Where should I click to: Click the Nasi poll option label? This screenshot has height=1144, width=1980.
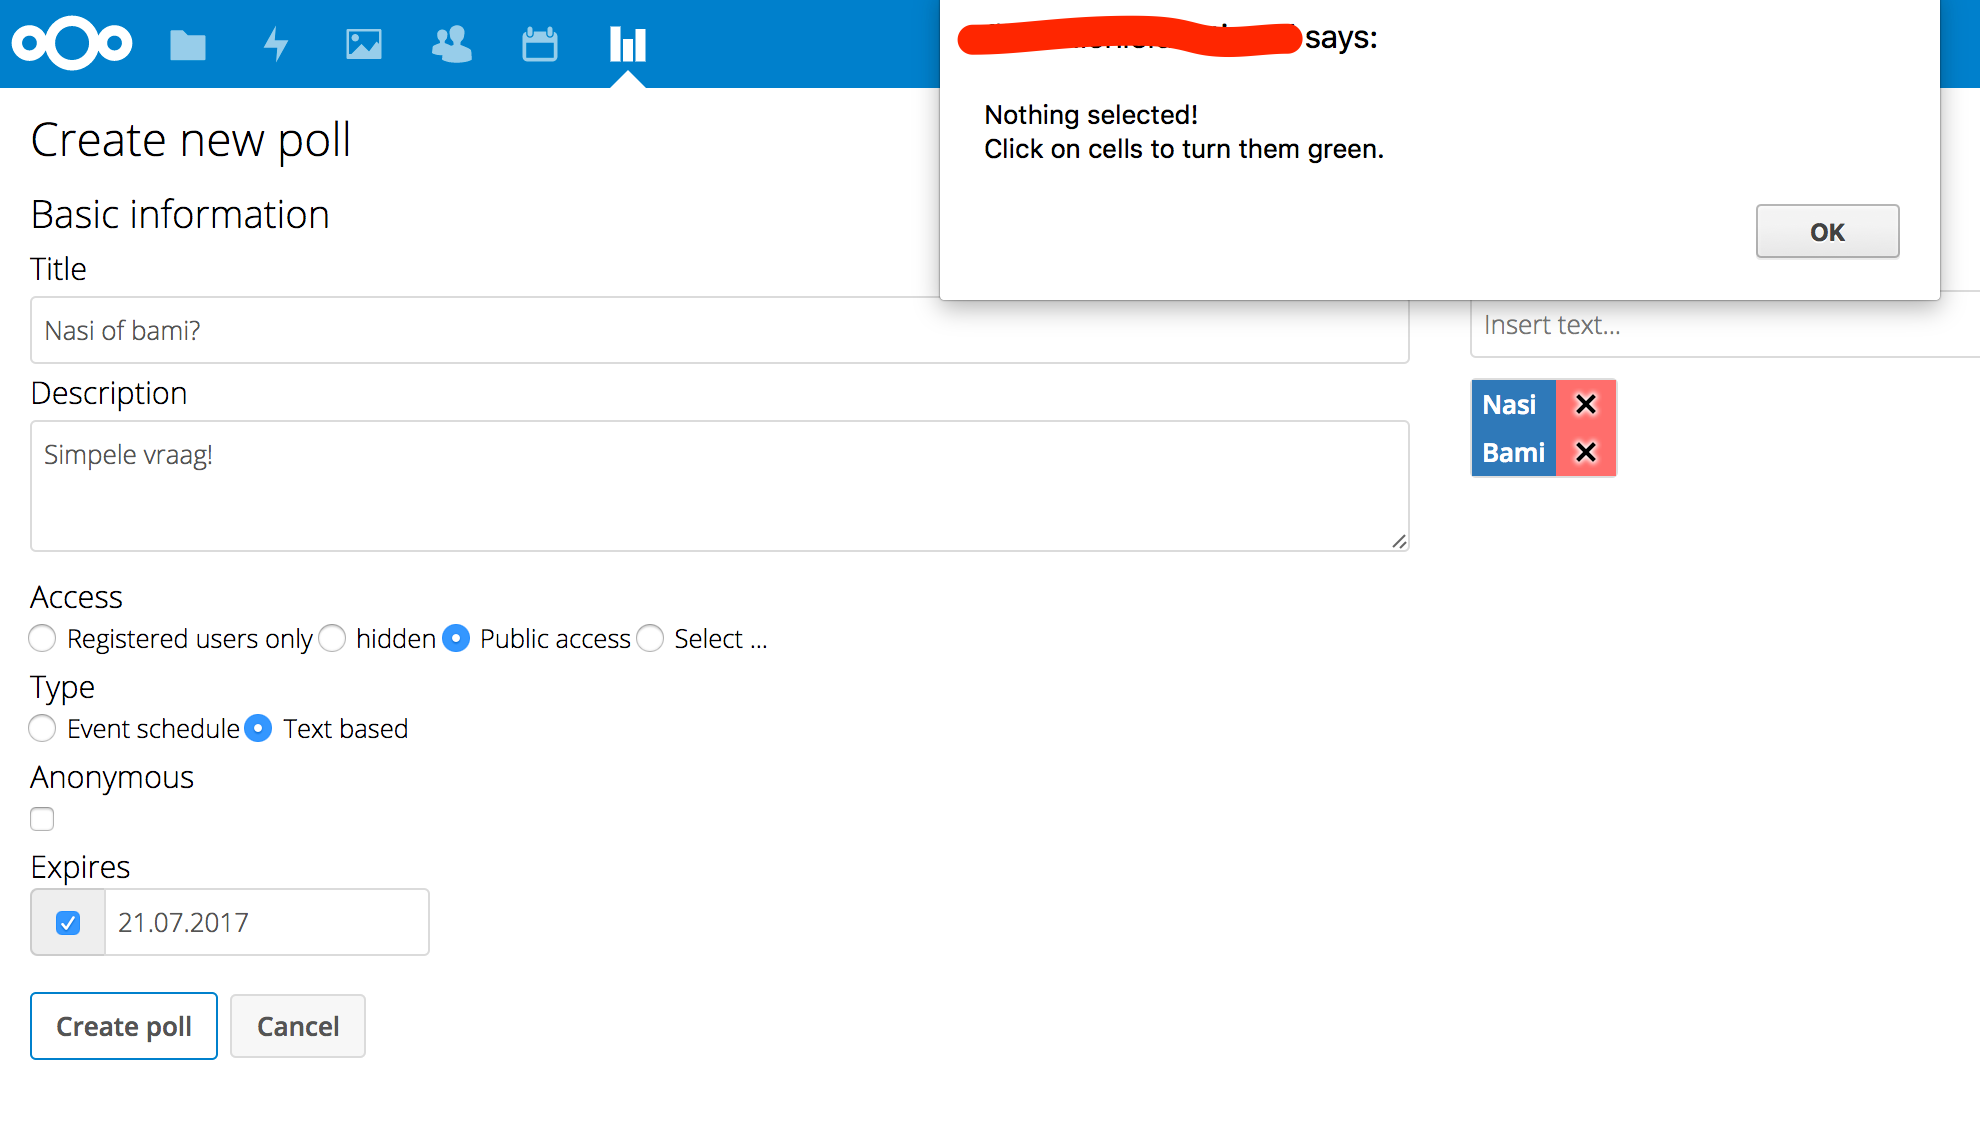(x=1514, y=404)
